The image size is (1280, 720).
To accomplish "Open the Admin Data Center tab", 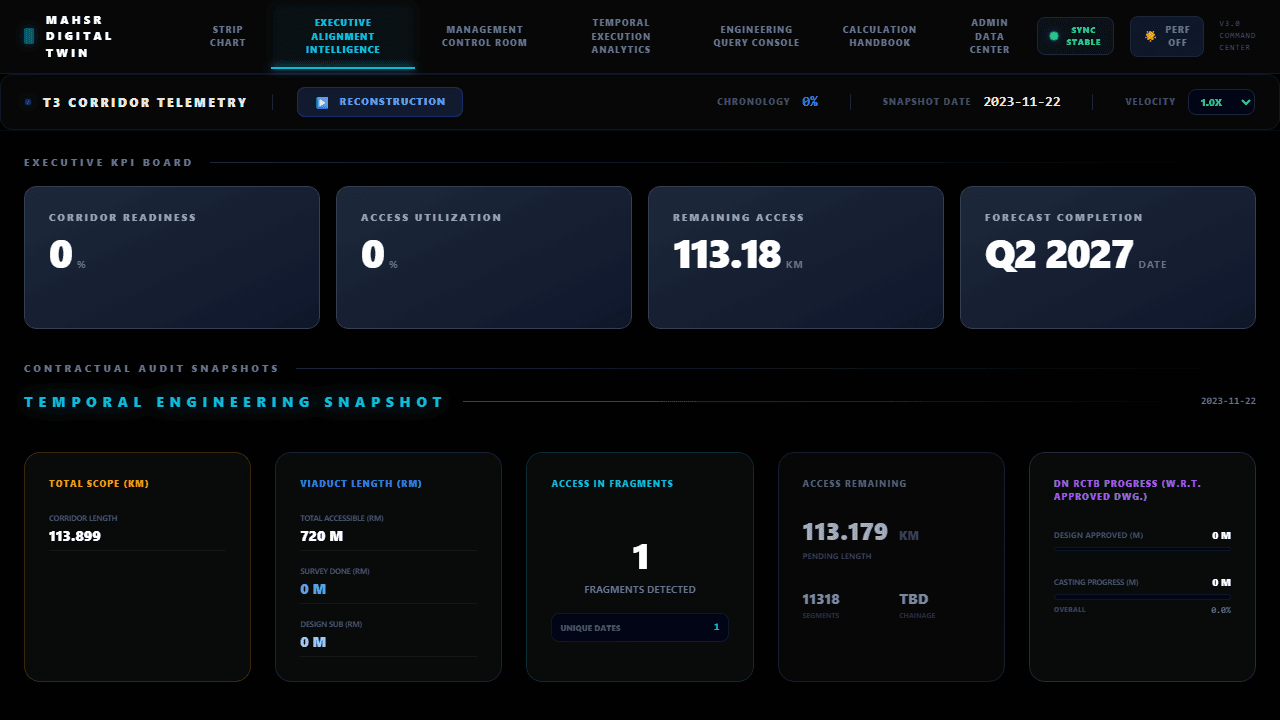I will click(989, 36).
